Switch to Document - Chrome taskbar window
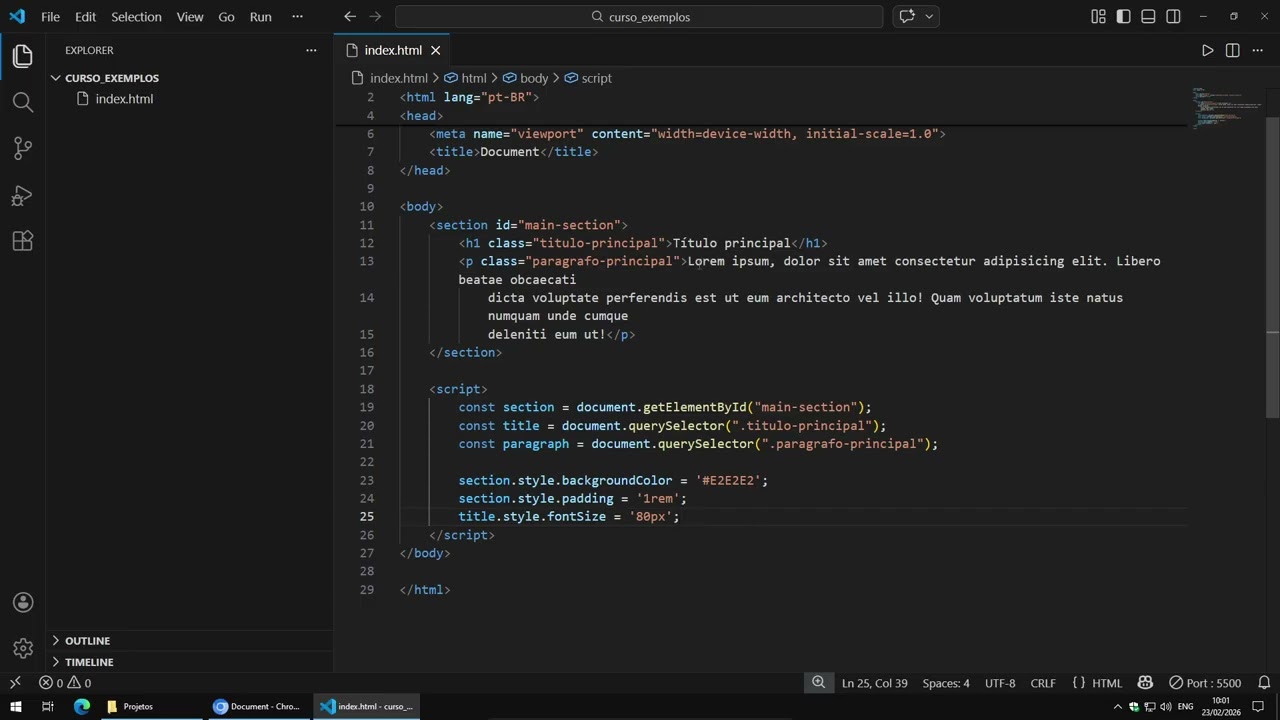Image resolution: width=1280 pixels, height=720 pixels. [x=256, y=706]
